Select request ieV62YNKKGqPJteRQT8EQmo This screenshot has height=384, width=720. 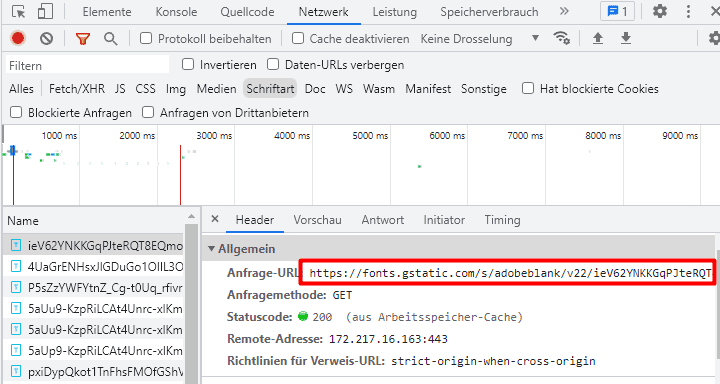[94, 246]
